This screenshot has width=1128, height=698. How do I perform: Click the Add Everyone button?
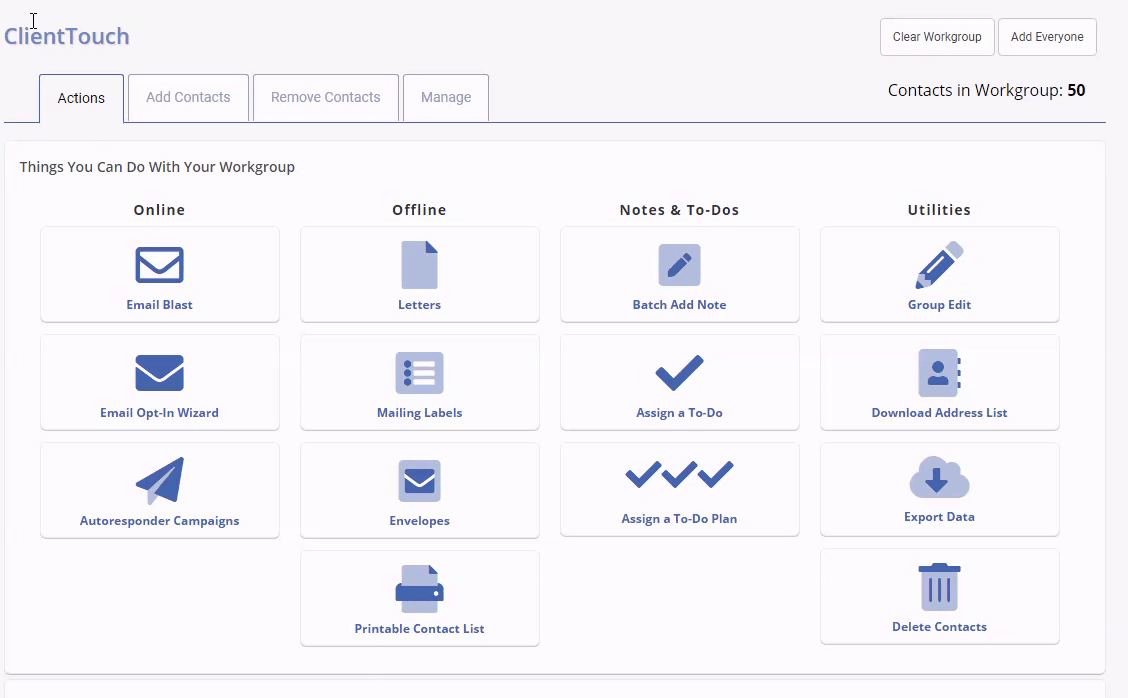coord(1047,37)
